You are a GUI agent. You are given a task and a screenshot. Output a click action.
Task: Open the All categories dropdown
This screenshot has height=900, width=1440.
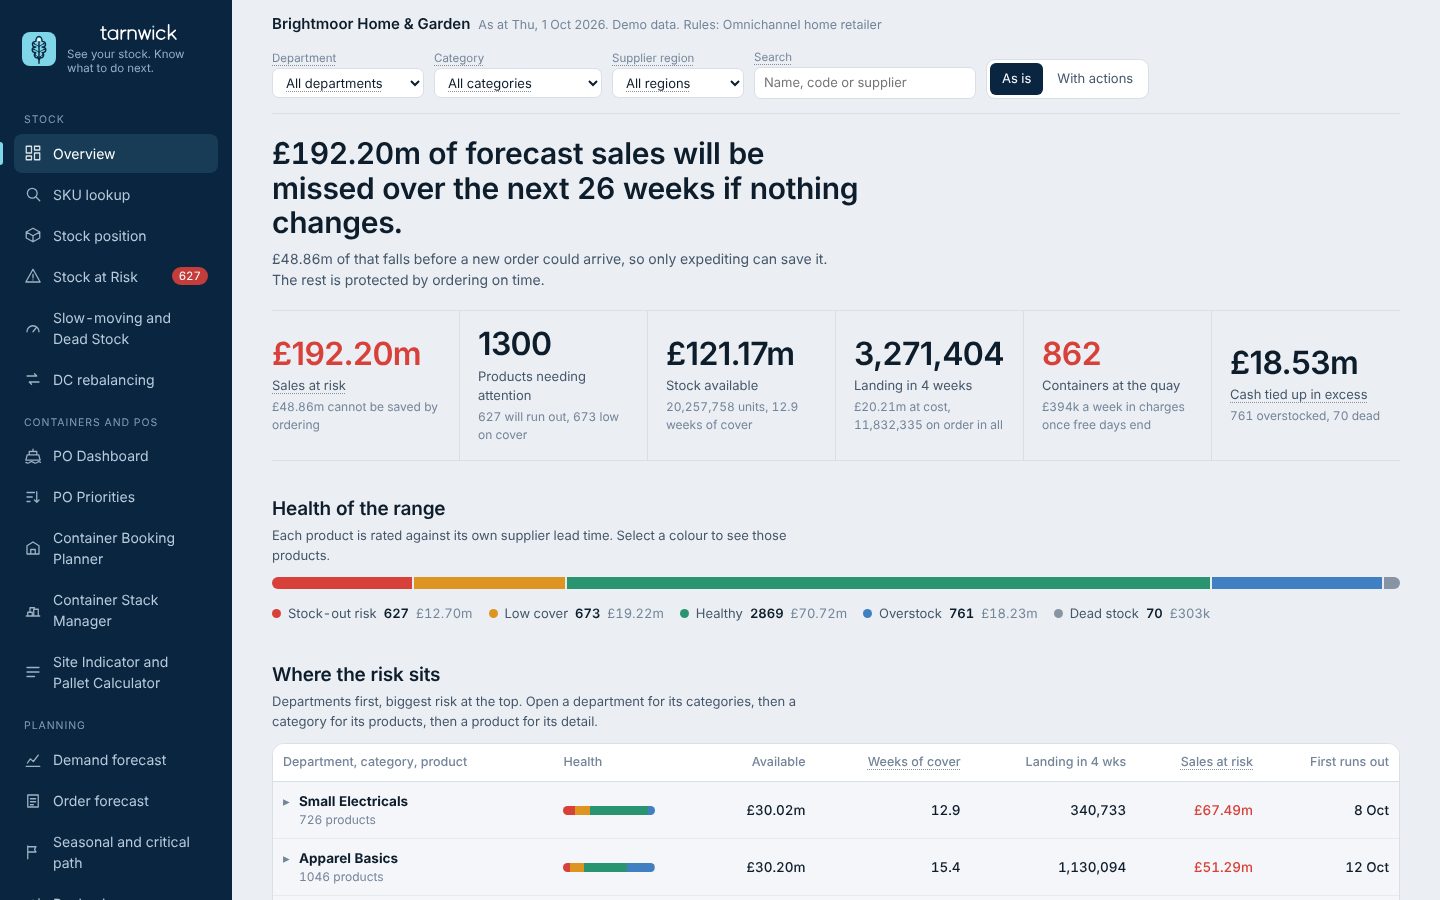[x=518, y=83]
